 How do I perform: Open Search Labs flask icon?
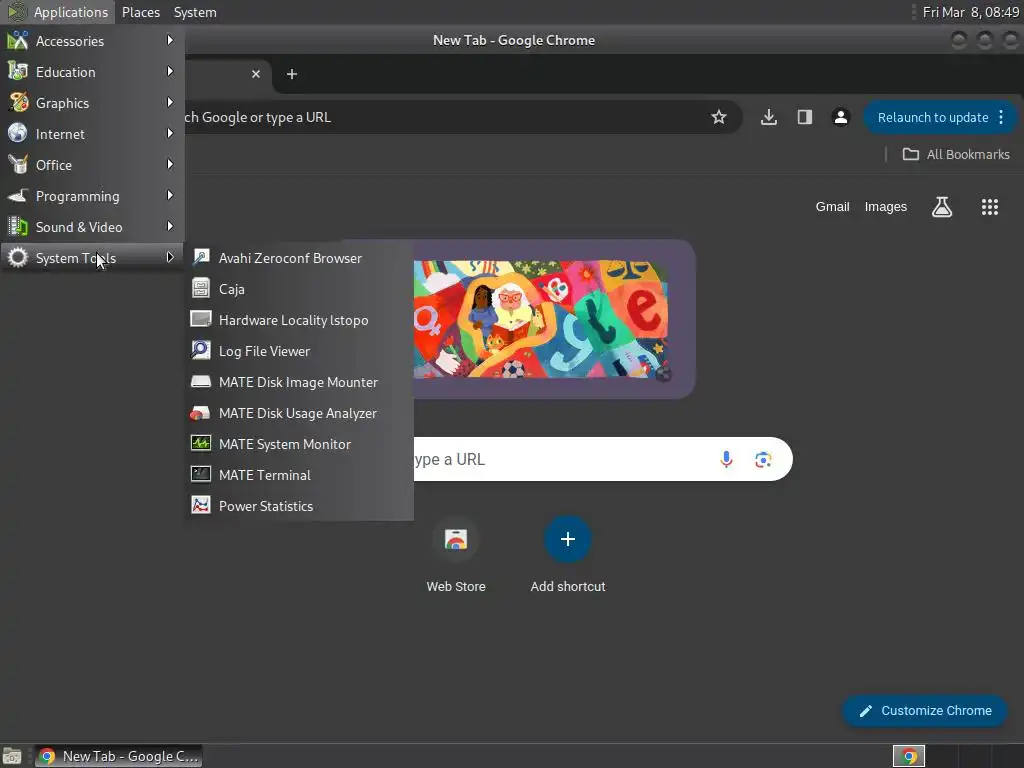coord(941,207)
